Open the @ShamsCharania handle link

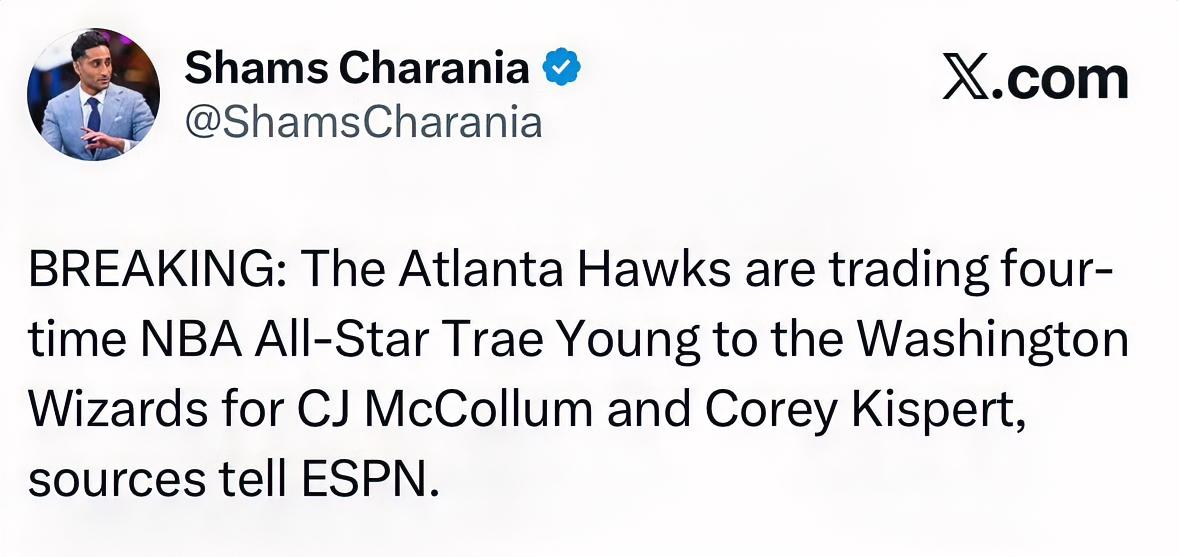(364, 123)
